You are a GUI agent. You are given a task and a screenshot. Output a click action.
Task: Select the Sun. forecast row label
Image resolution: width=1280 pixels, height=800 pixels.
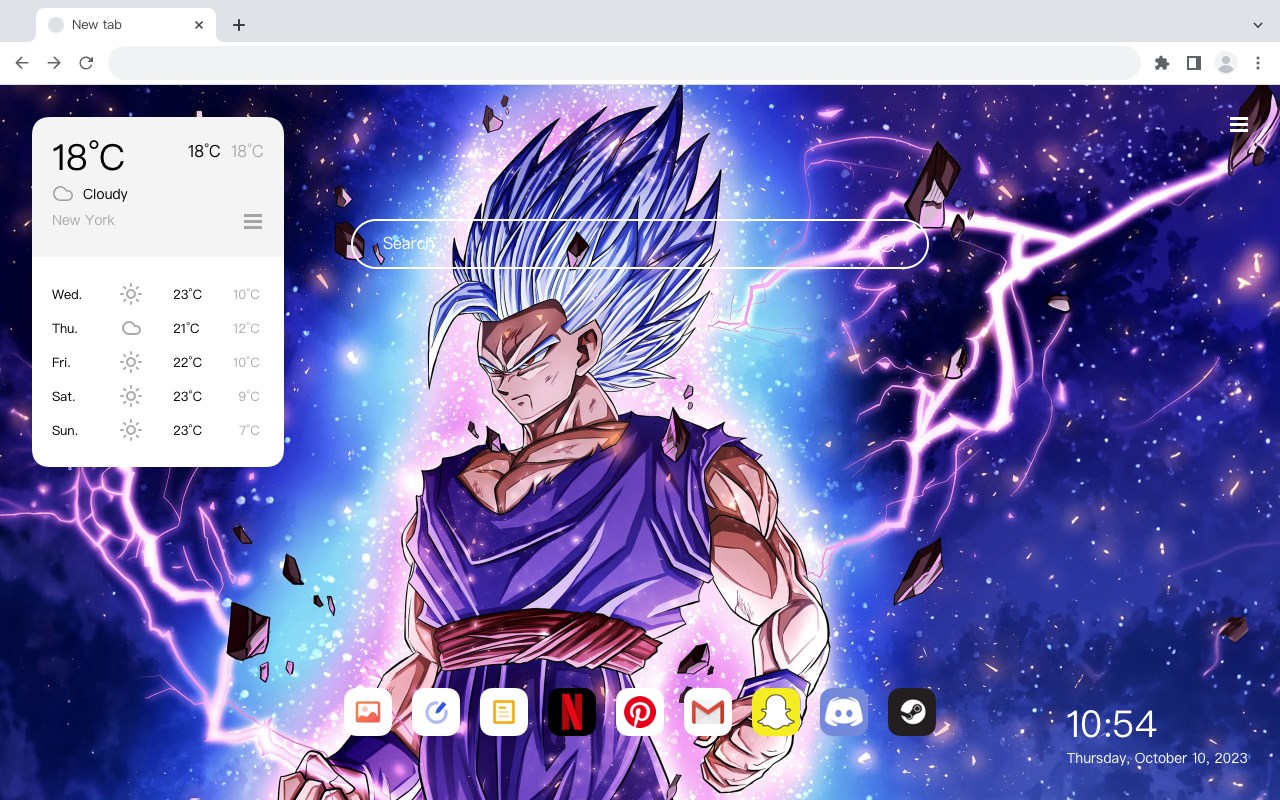coord(65,430)
